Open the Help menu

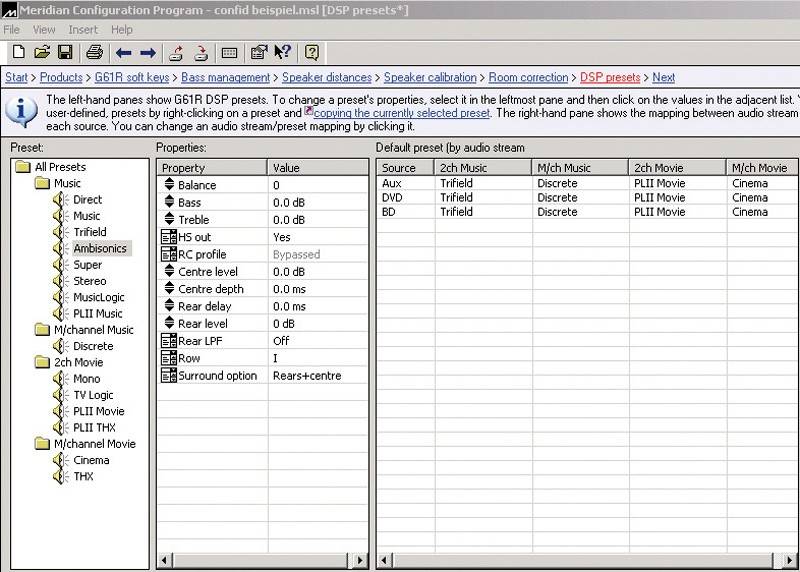point(122,30)
